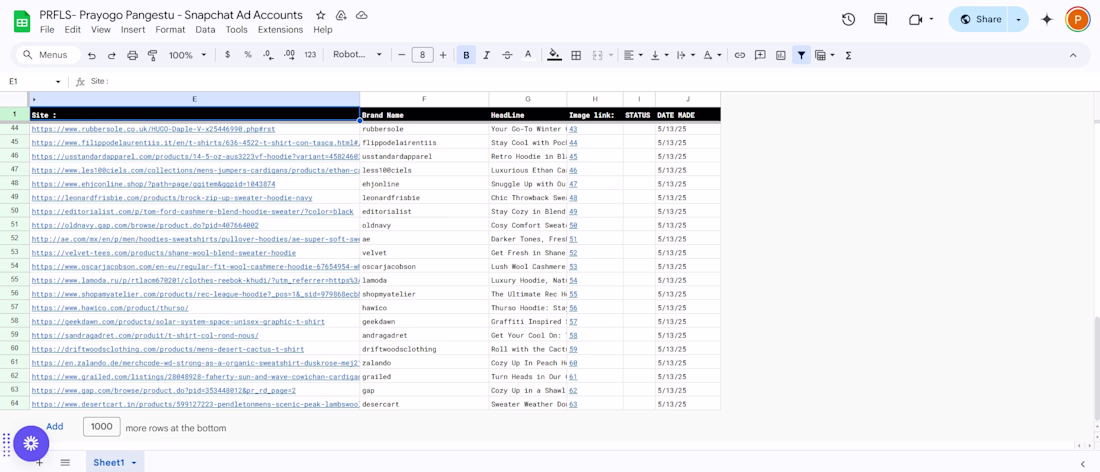Open the text color picker

[x=528, y=55]
